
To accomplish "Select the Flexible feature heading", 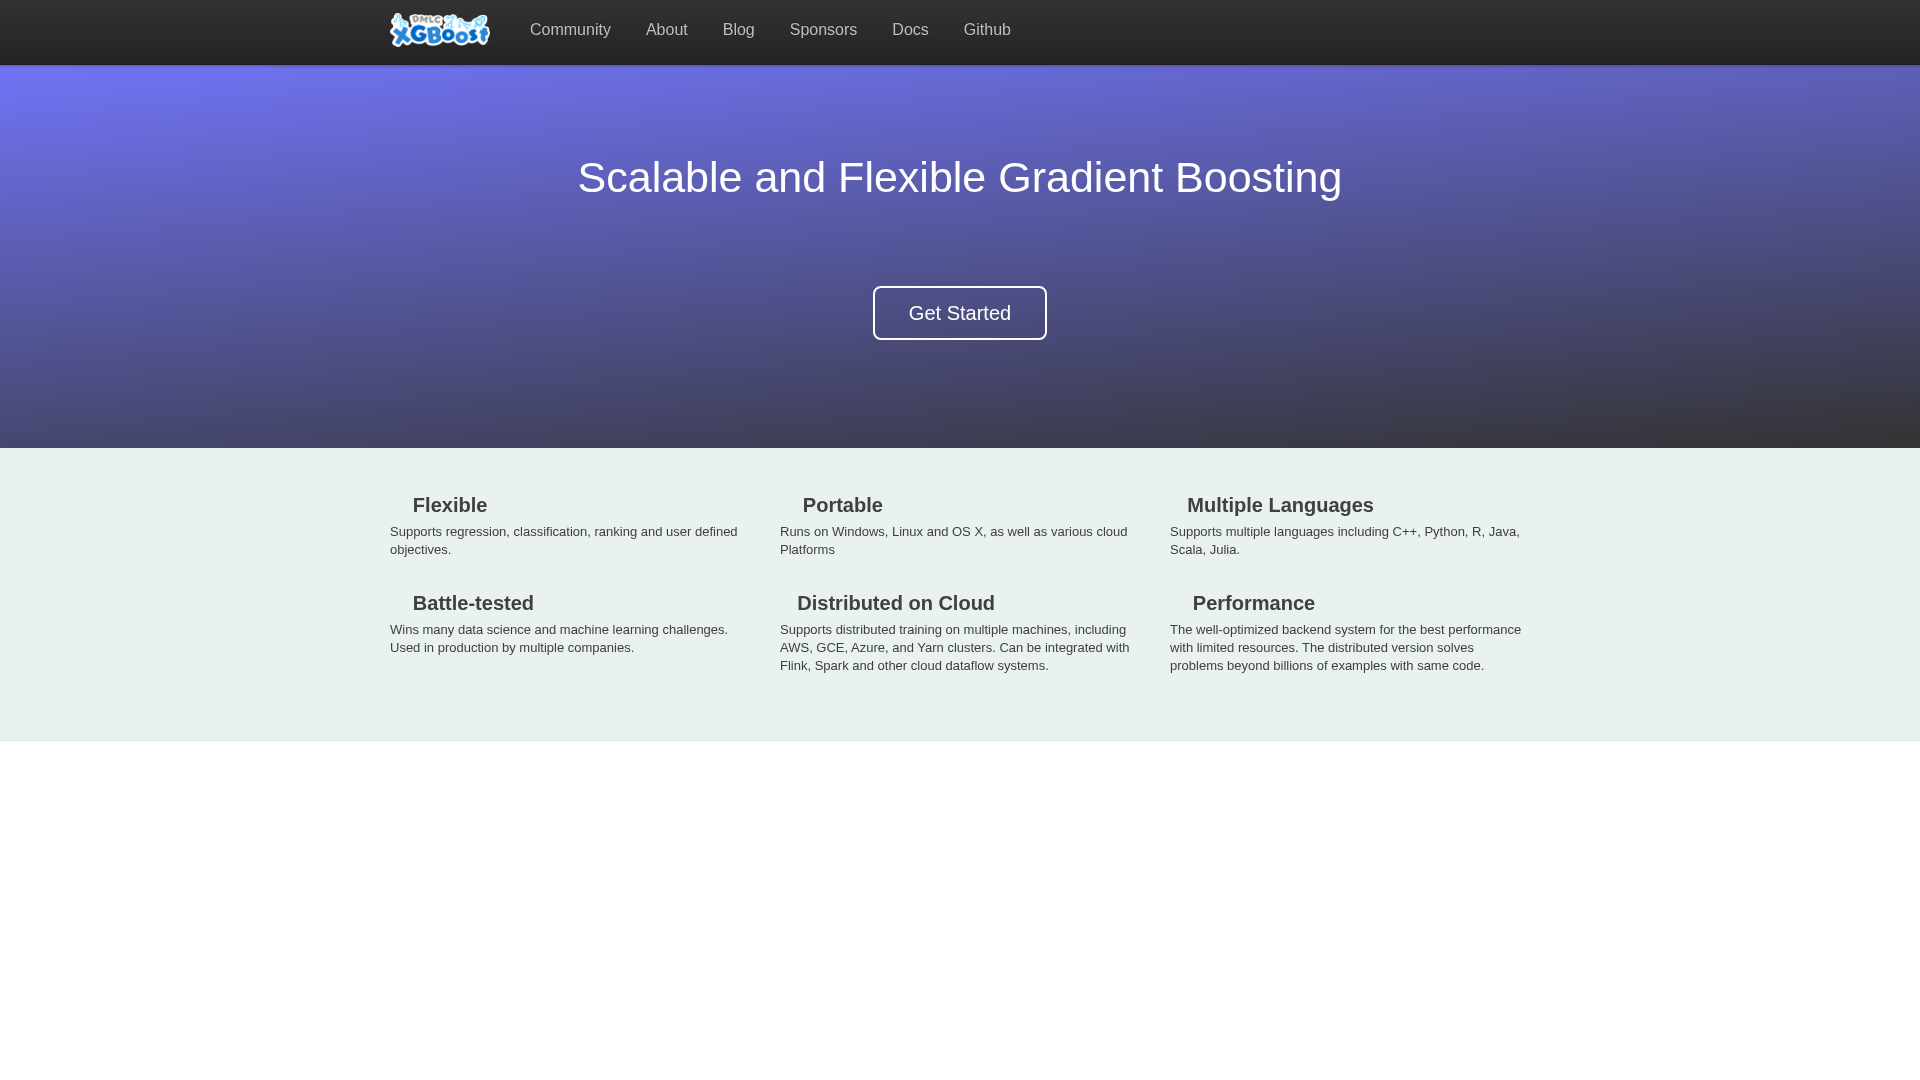I will (449, 505).
